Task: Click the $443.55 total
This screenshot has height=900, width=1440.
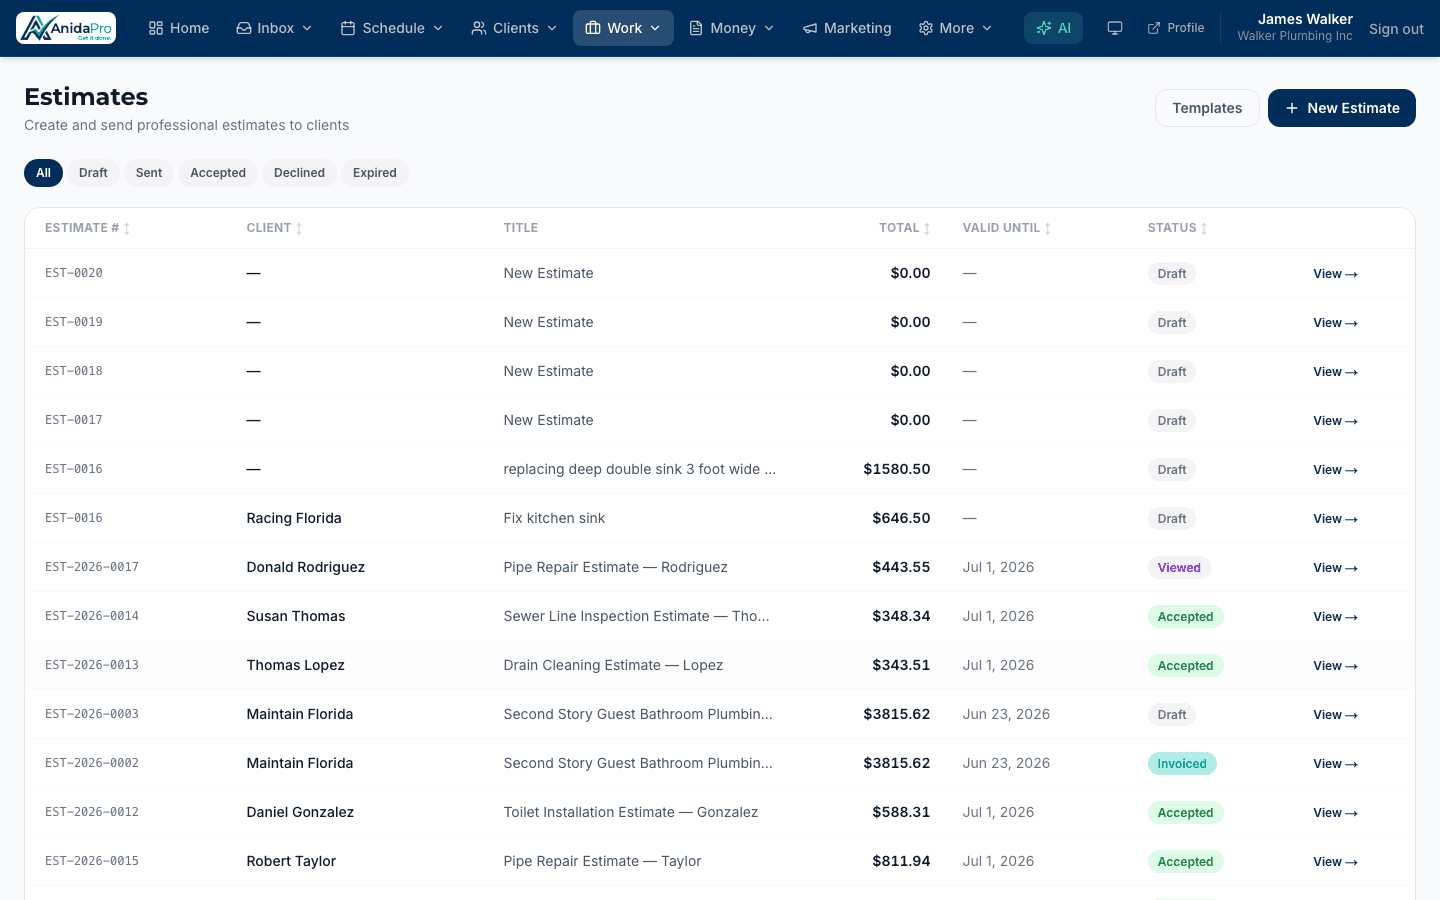Action: point(901,567)
